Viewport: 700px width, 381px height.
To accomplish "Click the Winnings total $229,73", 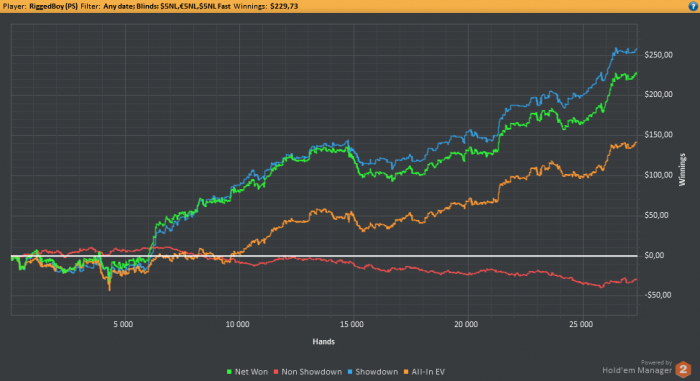I will (284, 6).
